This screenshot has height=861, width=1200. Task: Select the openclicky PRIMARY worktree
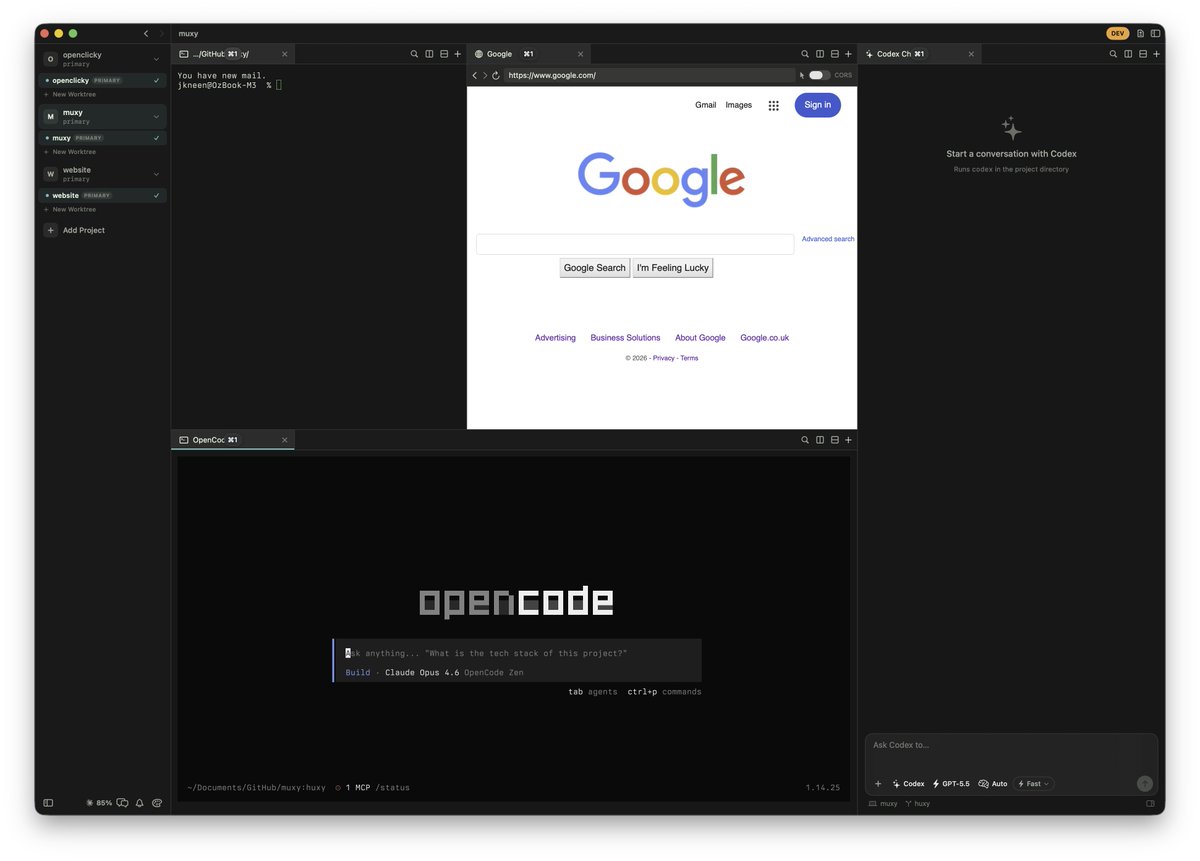point(103,80)
